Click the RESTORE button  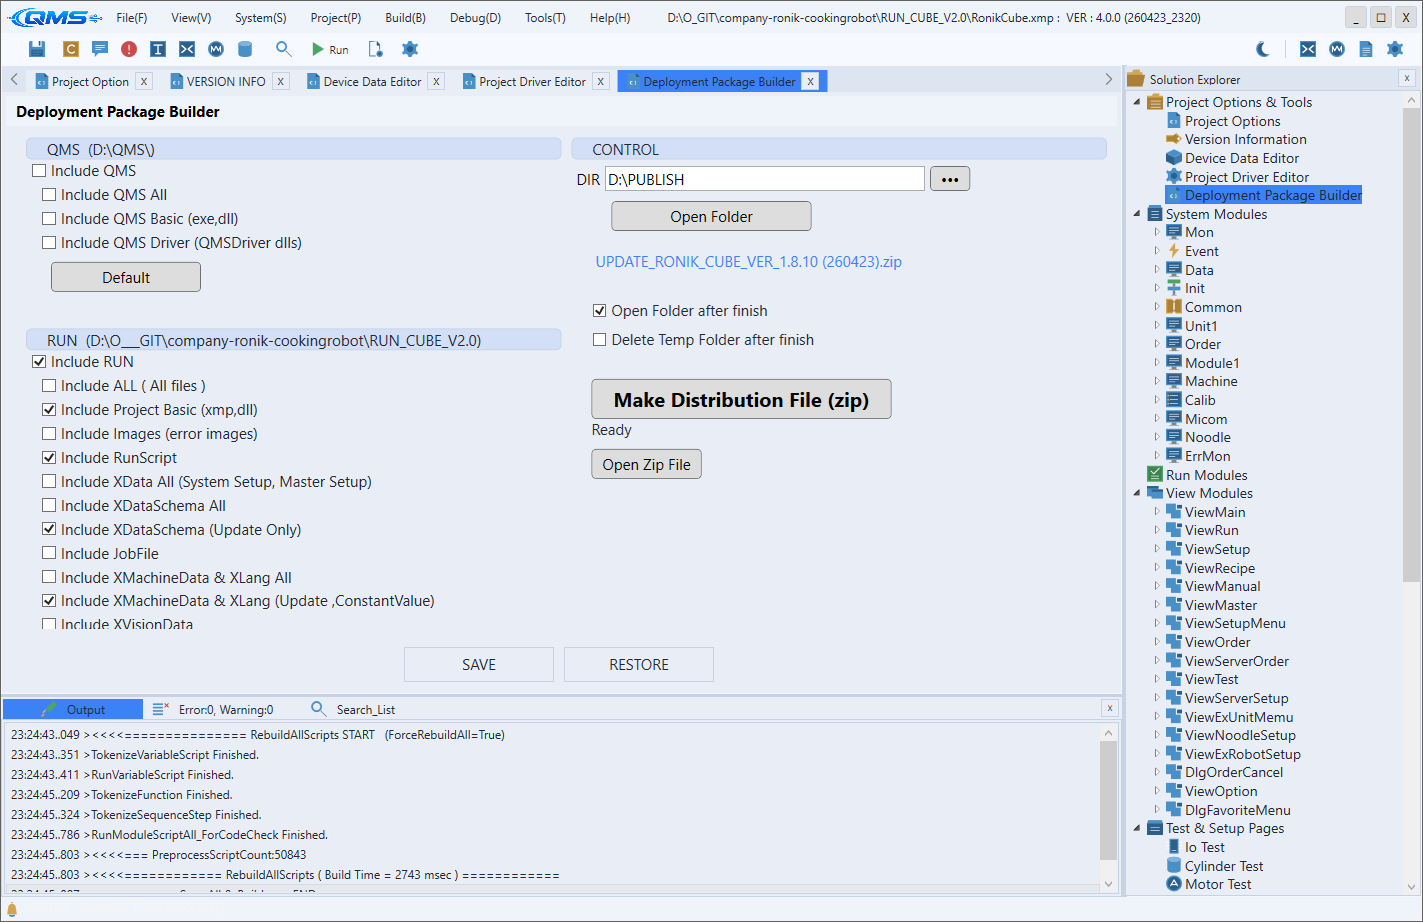pyautogui.click(x=639, y=665)
